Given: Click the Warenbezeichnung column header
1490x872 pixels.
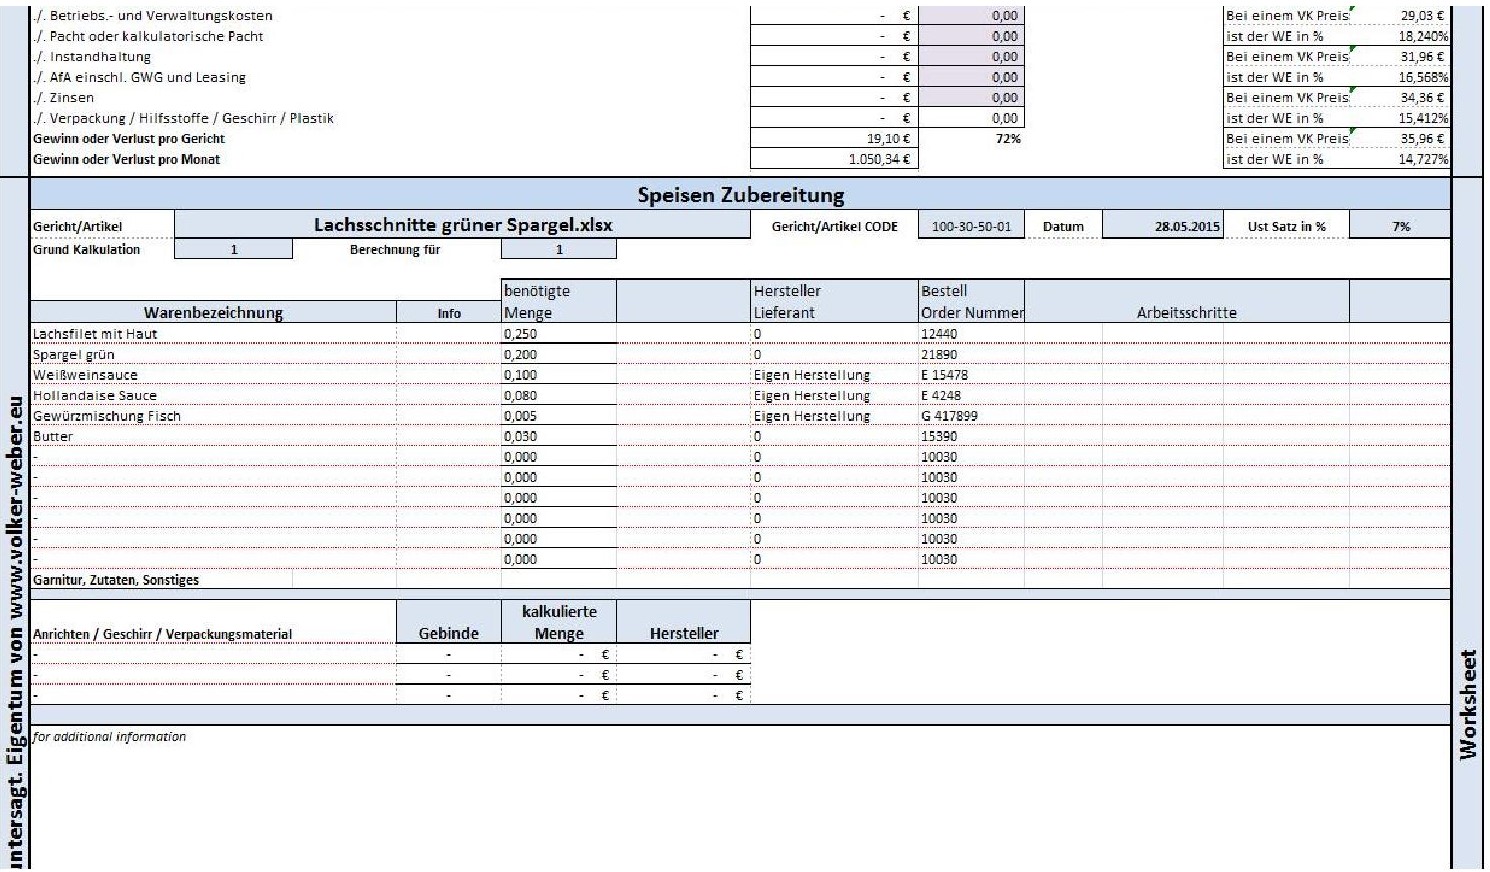Looking at the screenshot, I should [x=213, y=313].
